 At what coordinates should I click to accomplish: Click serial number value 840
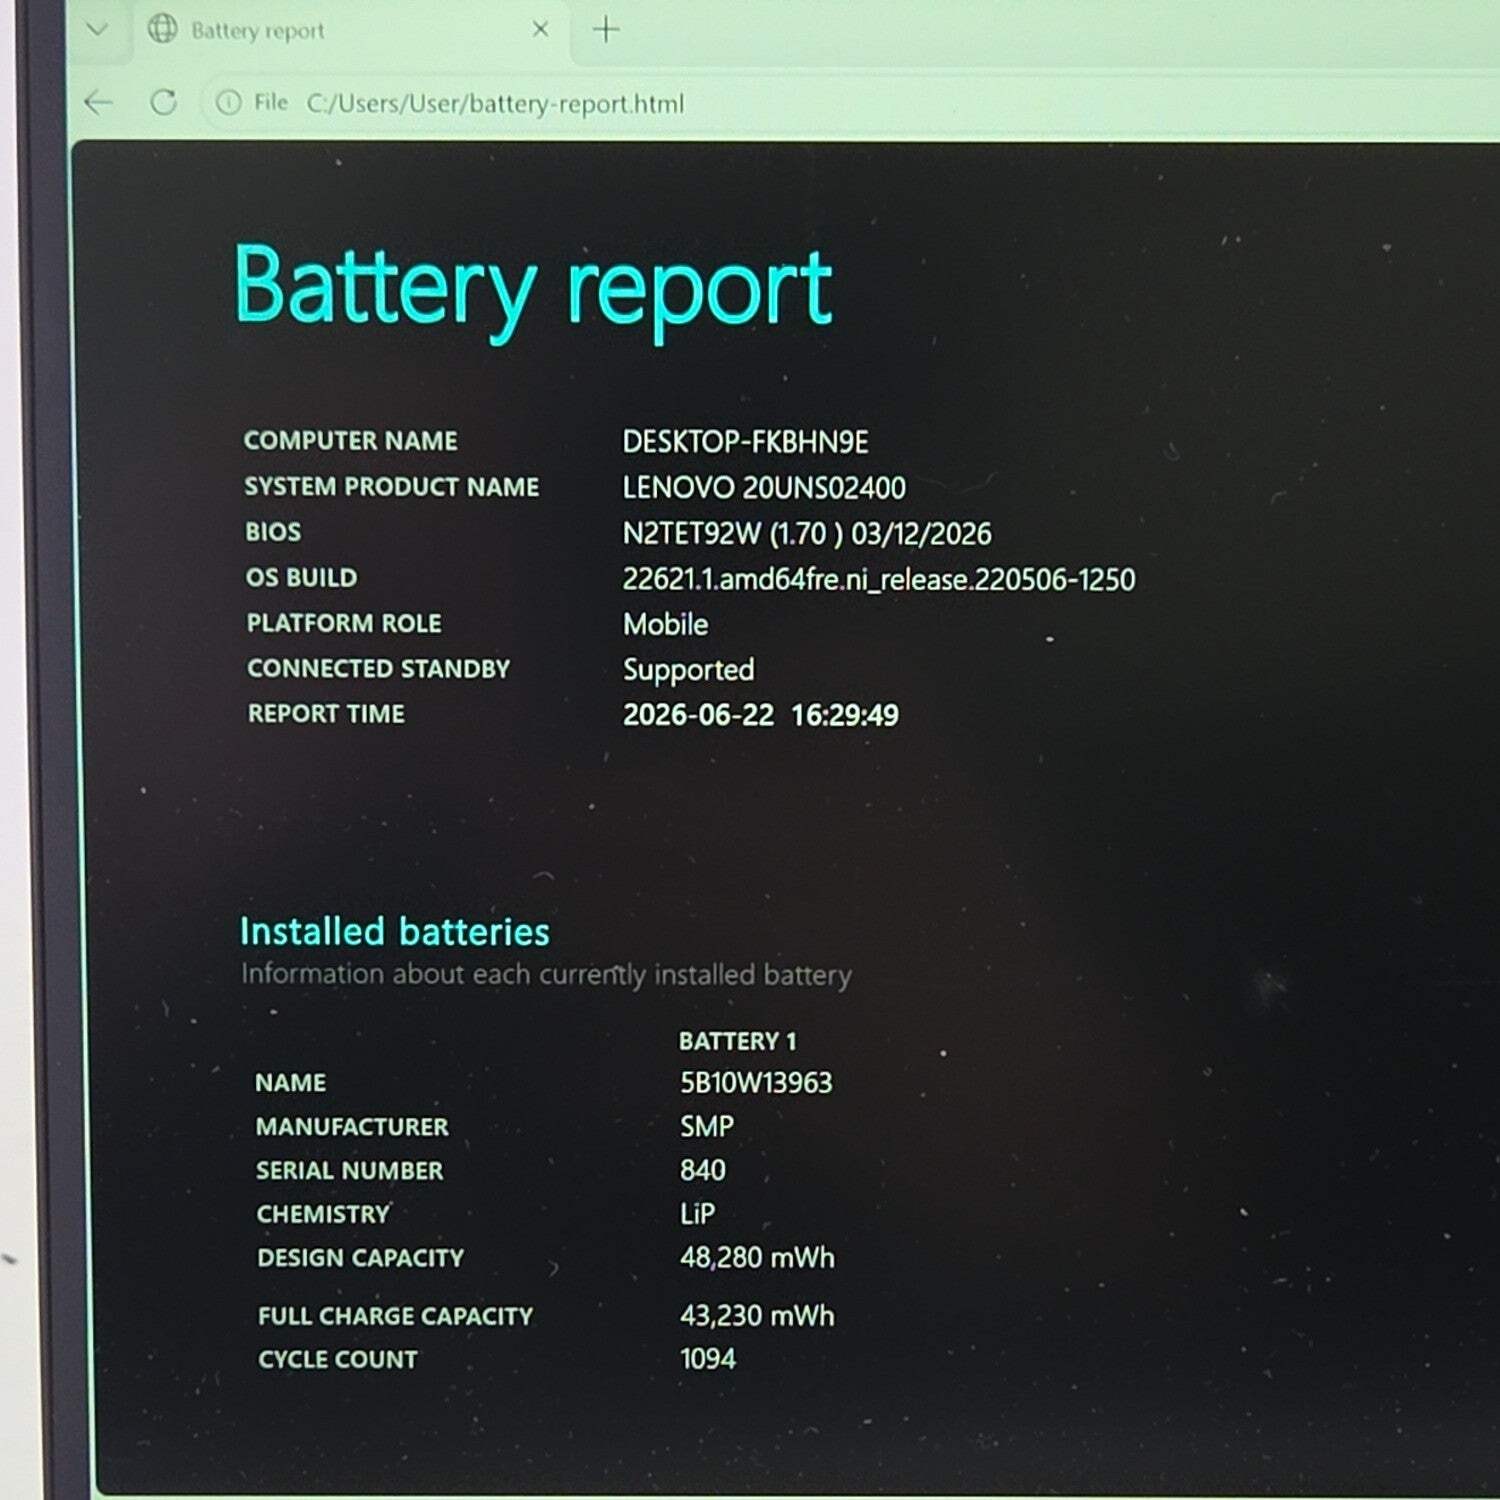pos(703,1170)
